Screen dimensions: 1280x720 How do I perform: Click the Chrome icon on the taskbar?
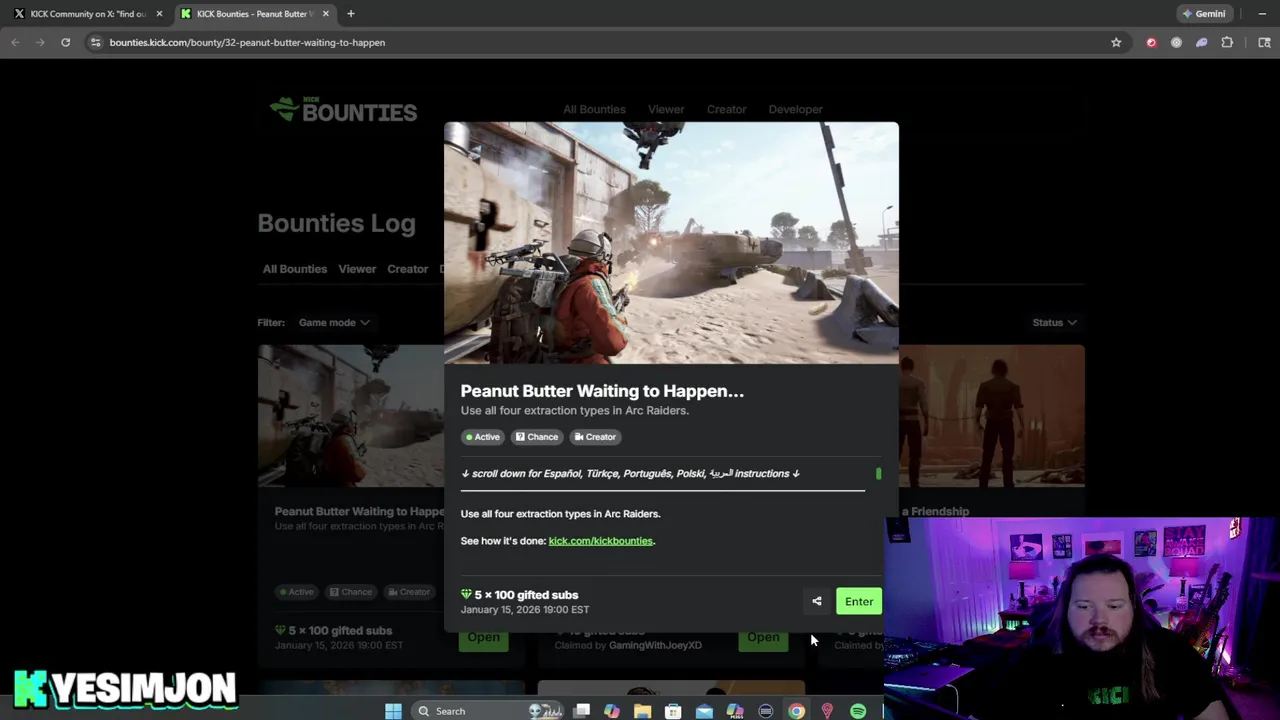796,711
